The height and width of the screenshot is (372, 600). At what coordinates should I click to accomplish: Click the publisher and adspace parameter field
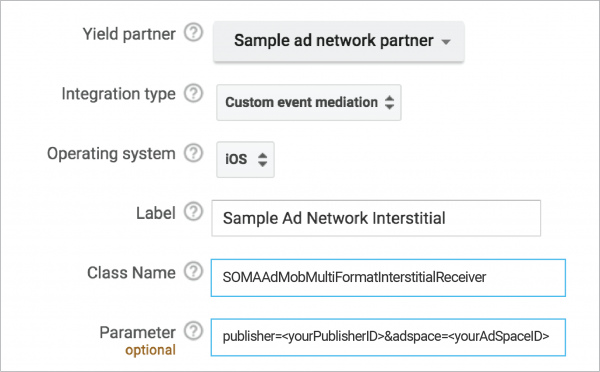tap(388, 337)
